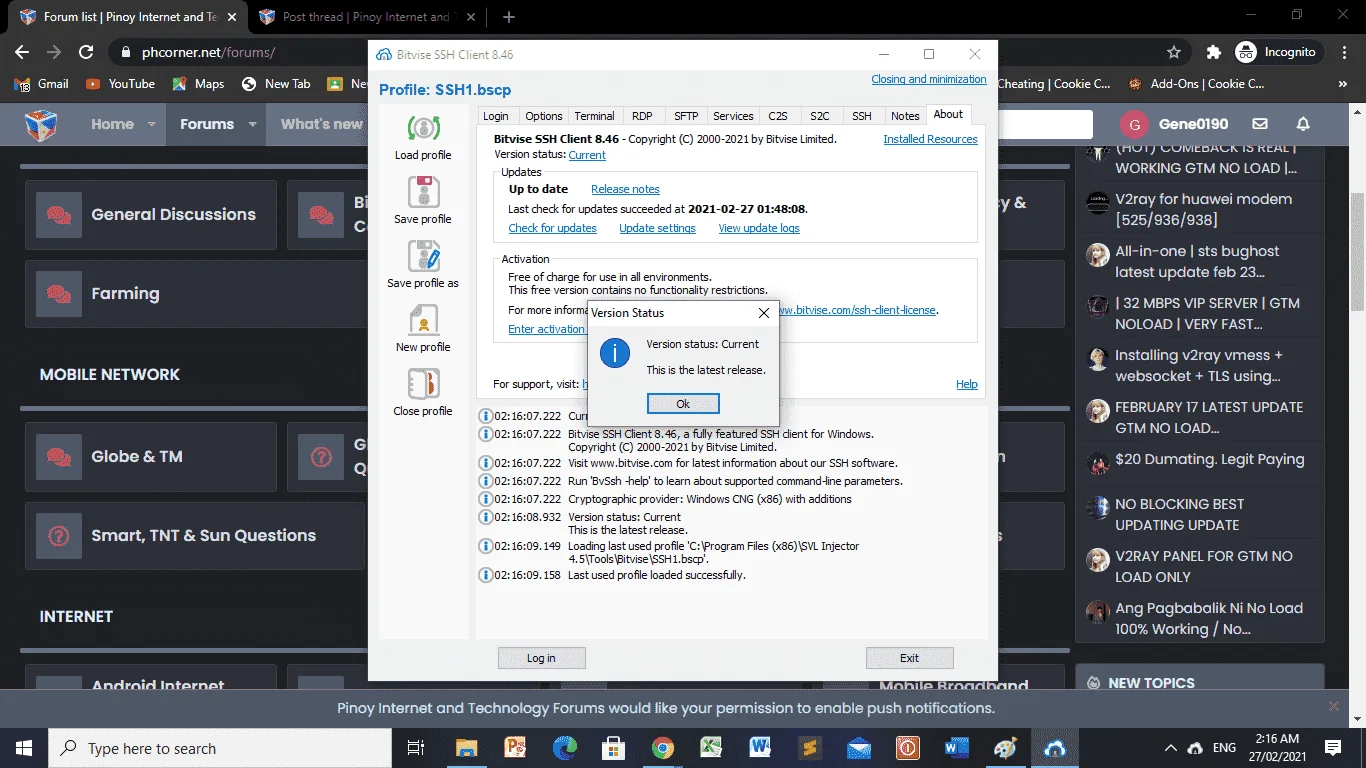Click View update logs link
The image size is (1366, 768).
[759, 228]
